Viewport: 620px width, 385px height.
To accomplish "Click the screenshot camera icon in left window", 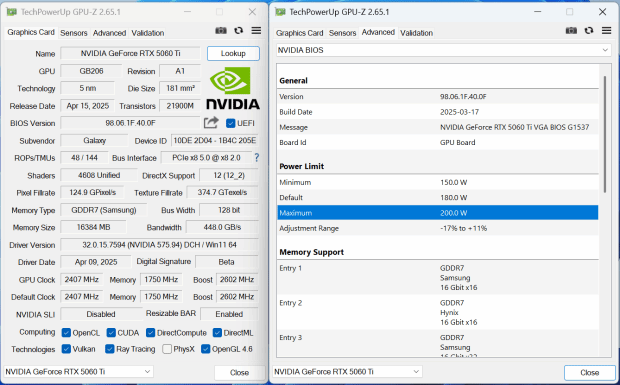I will coord(221,30).
